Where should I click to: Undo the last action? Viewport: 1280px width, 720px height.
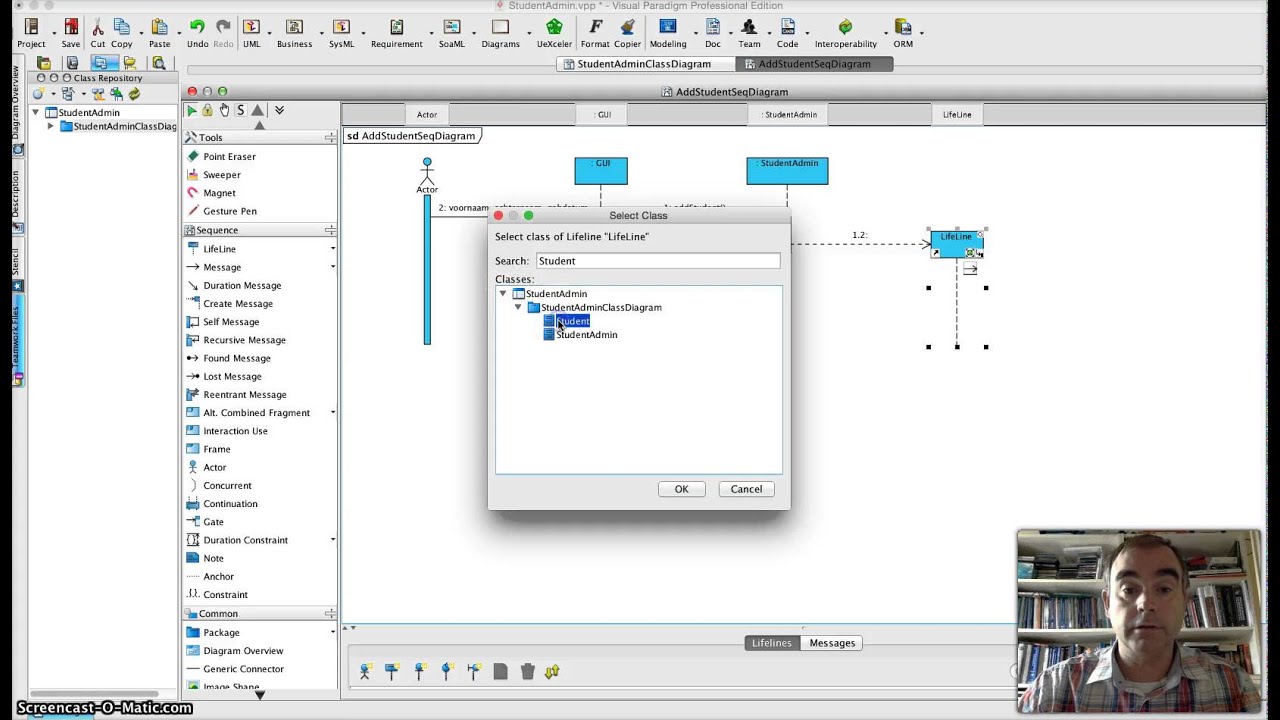[198, 33]
